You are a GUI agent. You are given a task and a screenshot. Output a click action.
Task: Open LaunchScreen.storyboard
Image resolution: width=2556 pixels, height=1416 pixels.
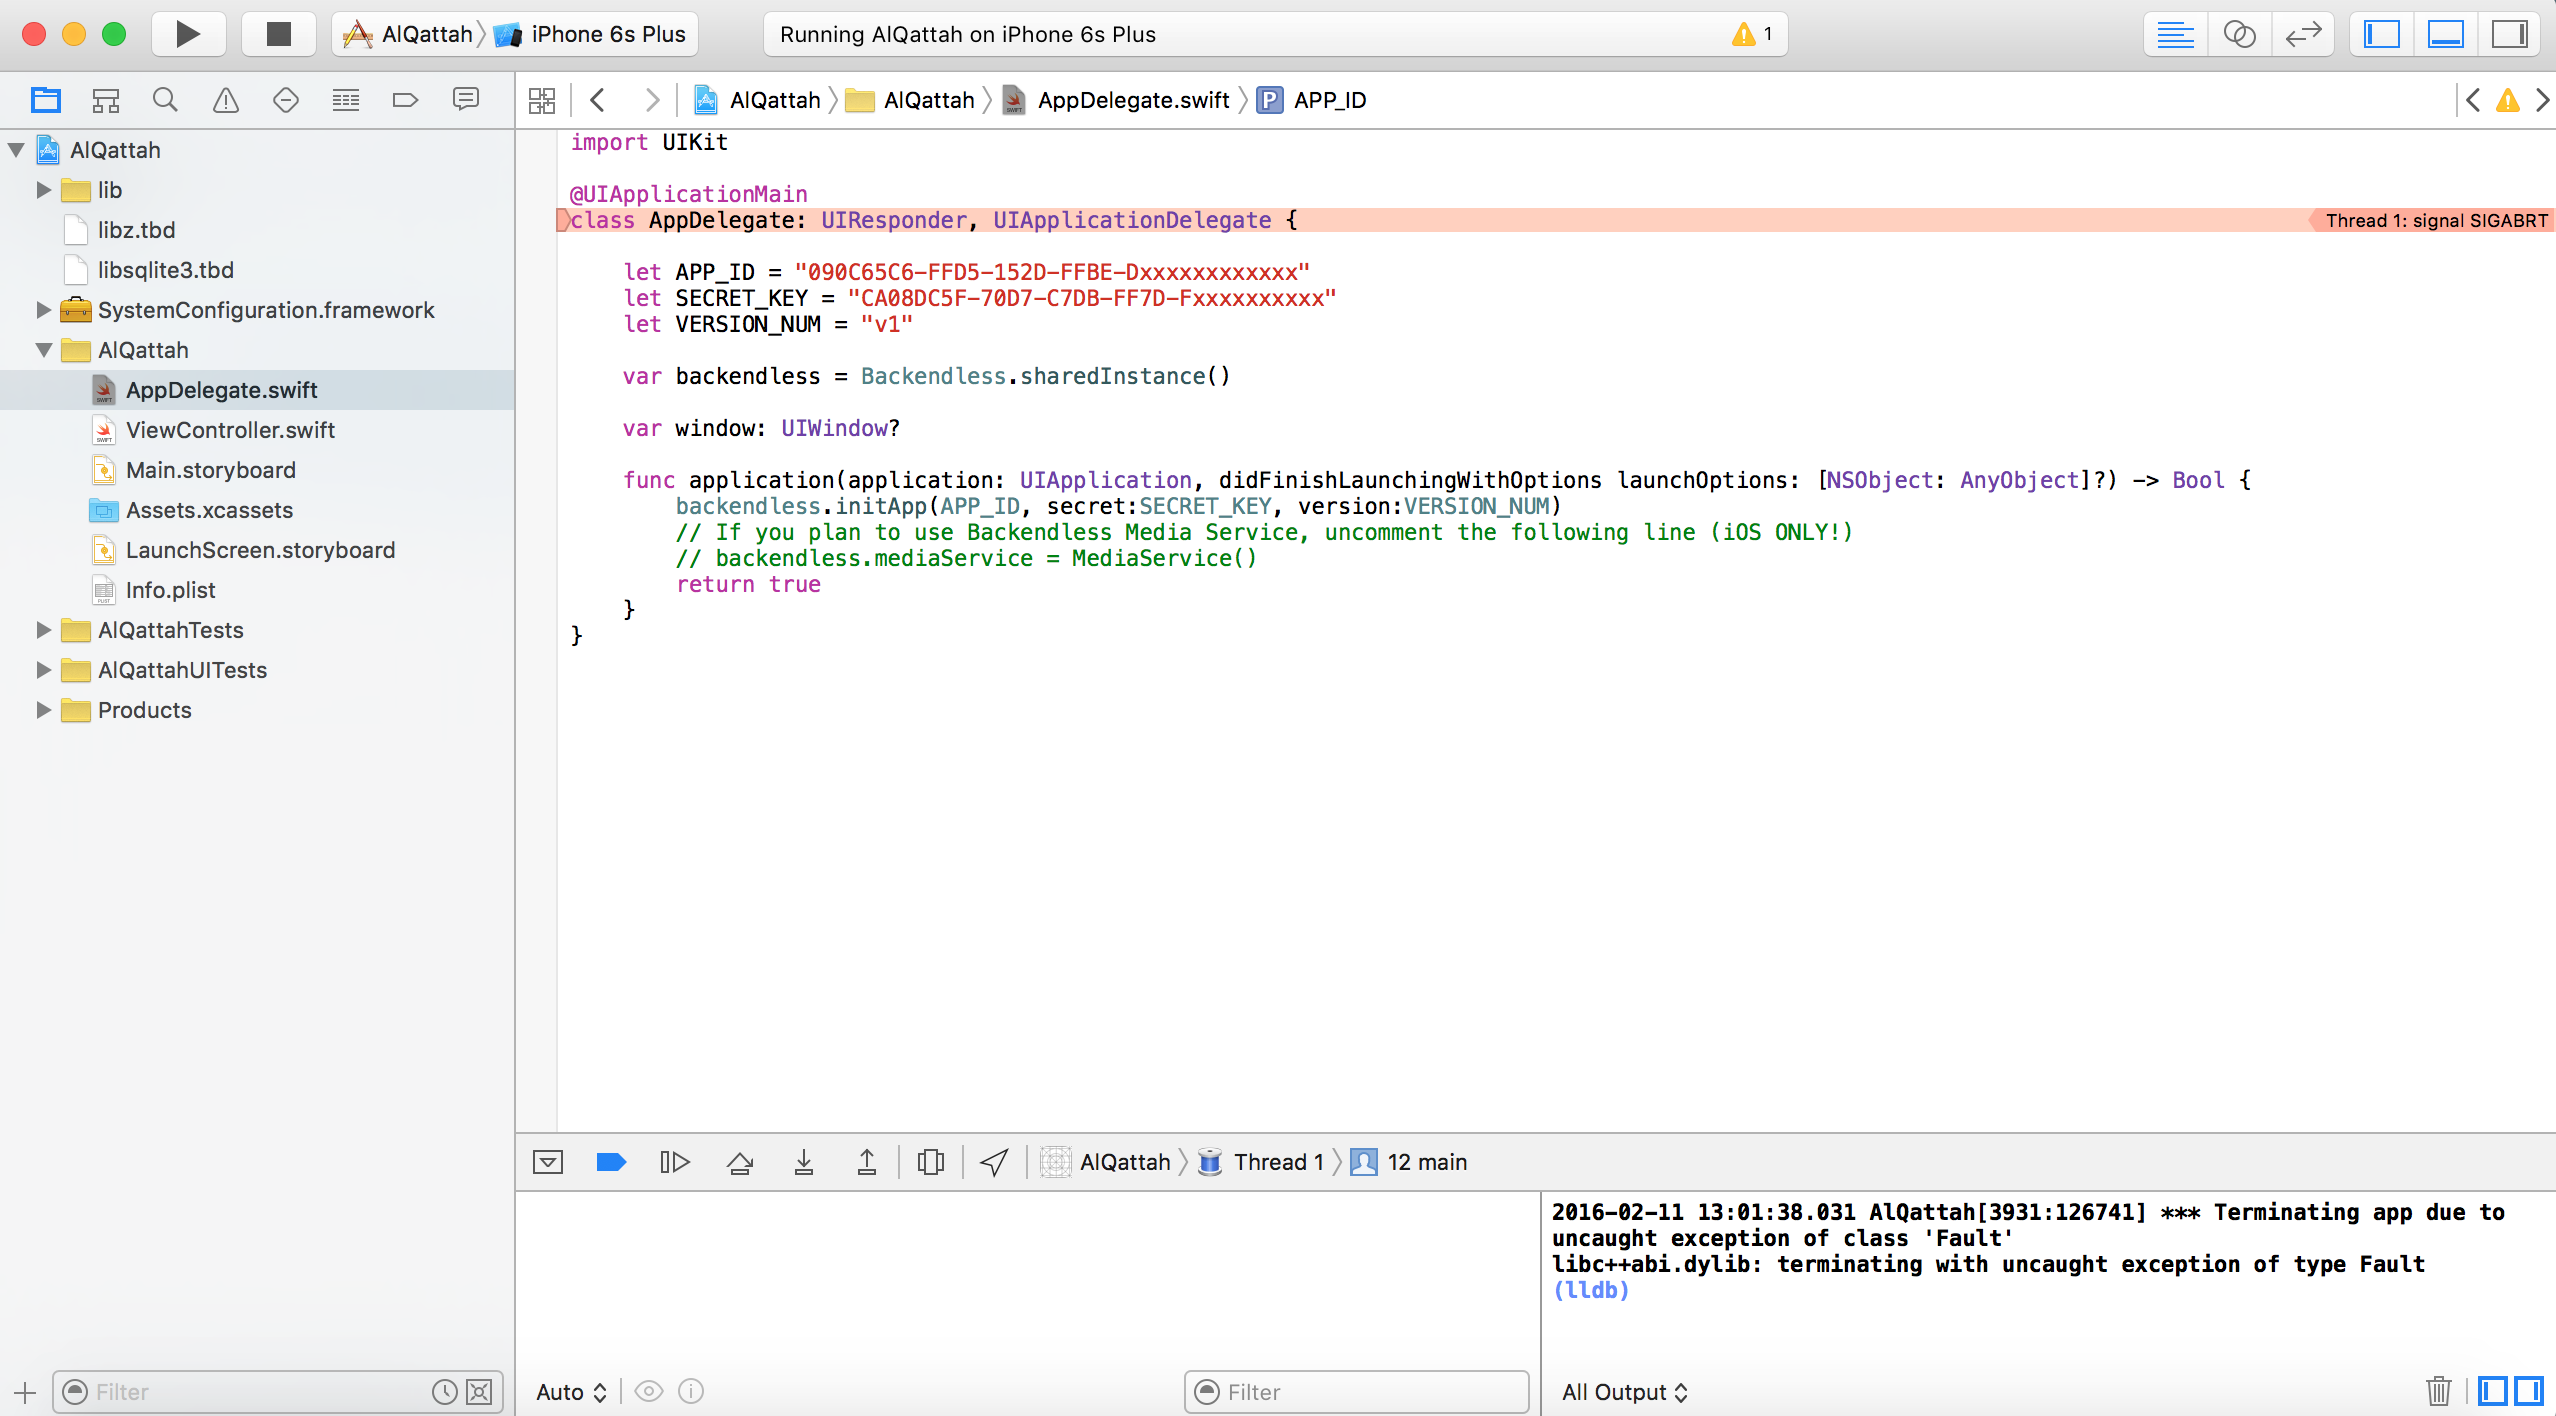pos(258,550)
